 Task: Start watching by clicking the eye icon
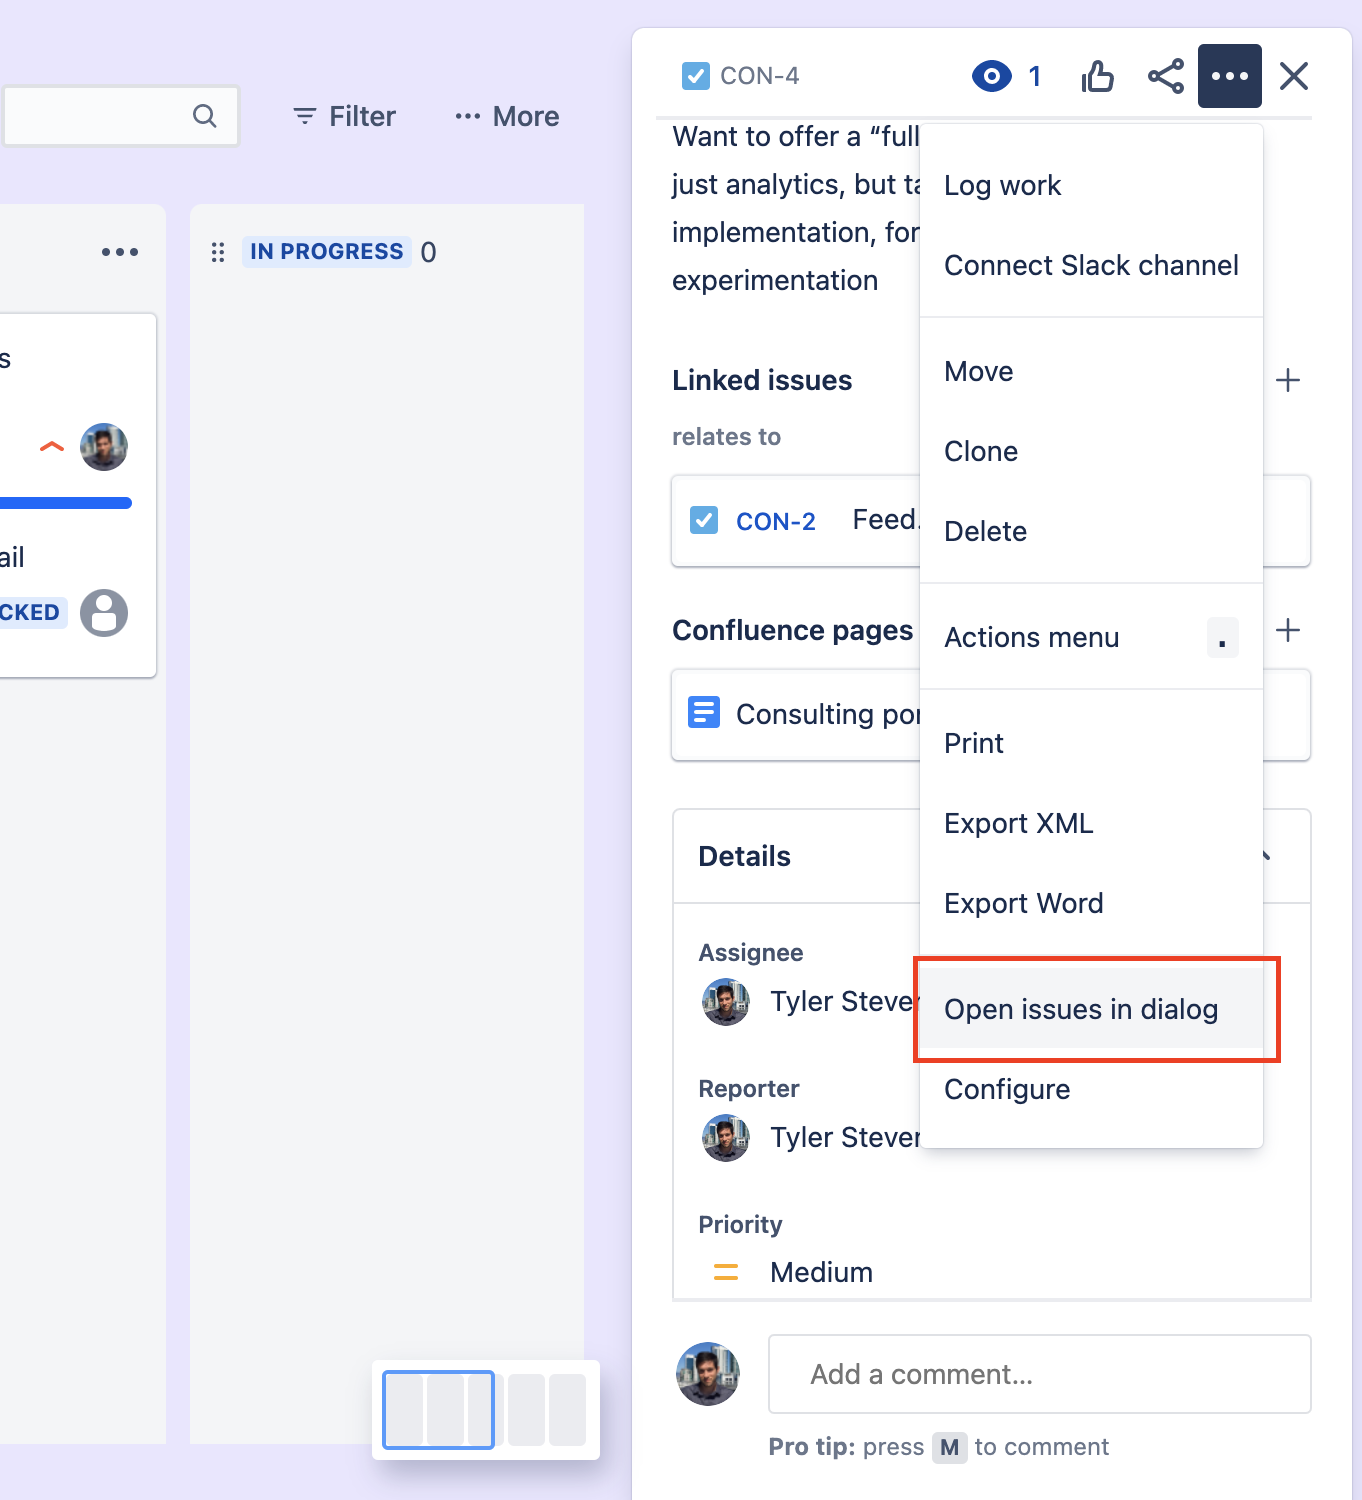click(991, 76)
